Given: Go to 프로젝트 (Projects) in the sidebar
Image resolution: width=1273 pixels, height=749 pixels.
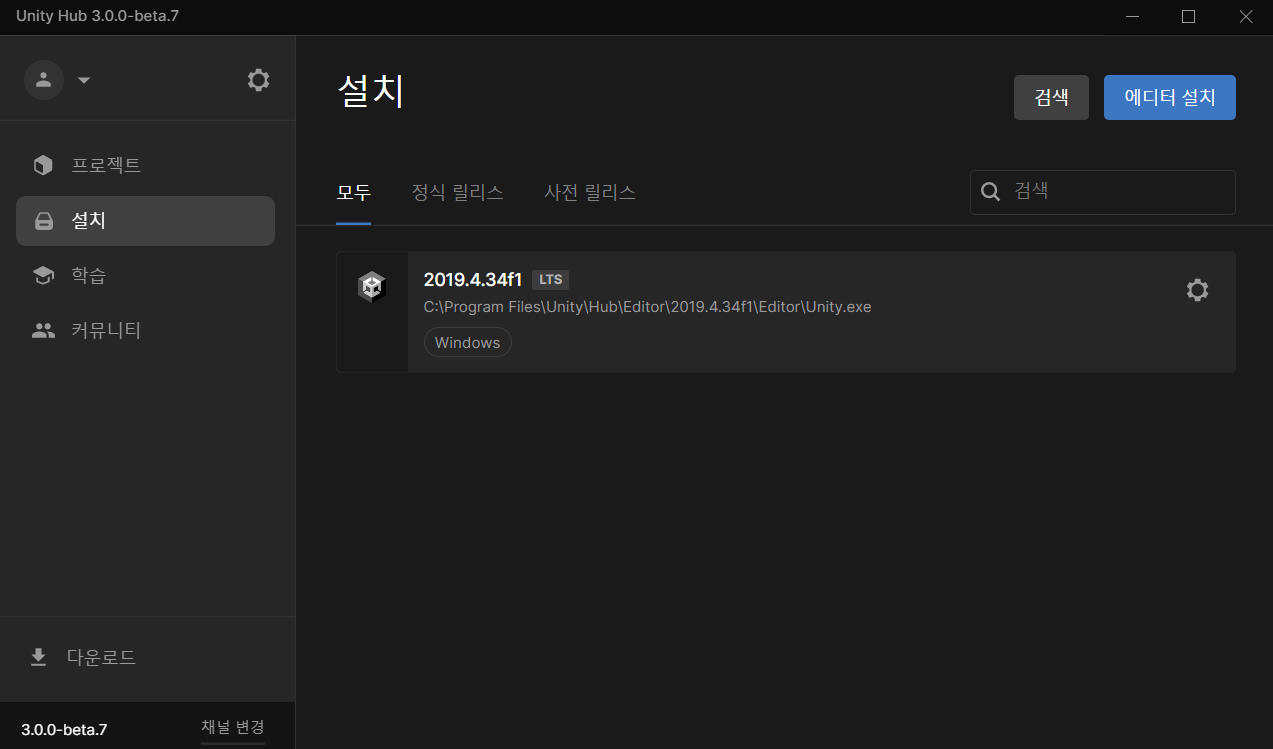Looking at the screenshot, I should coord(145,165).
